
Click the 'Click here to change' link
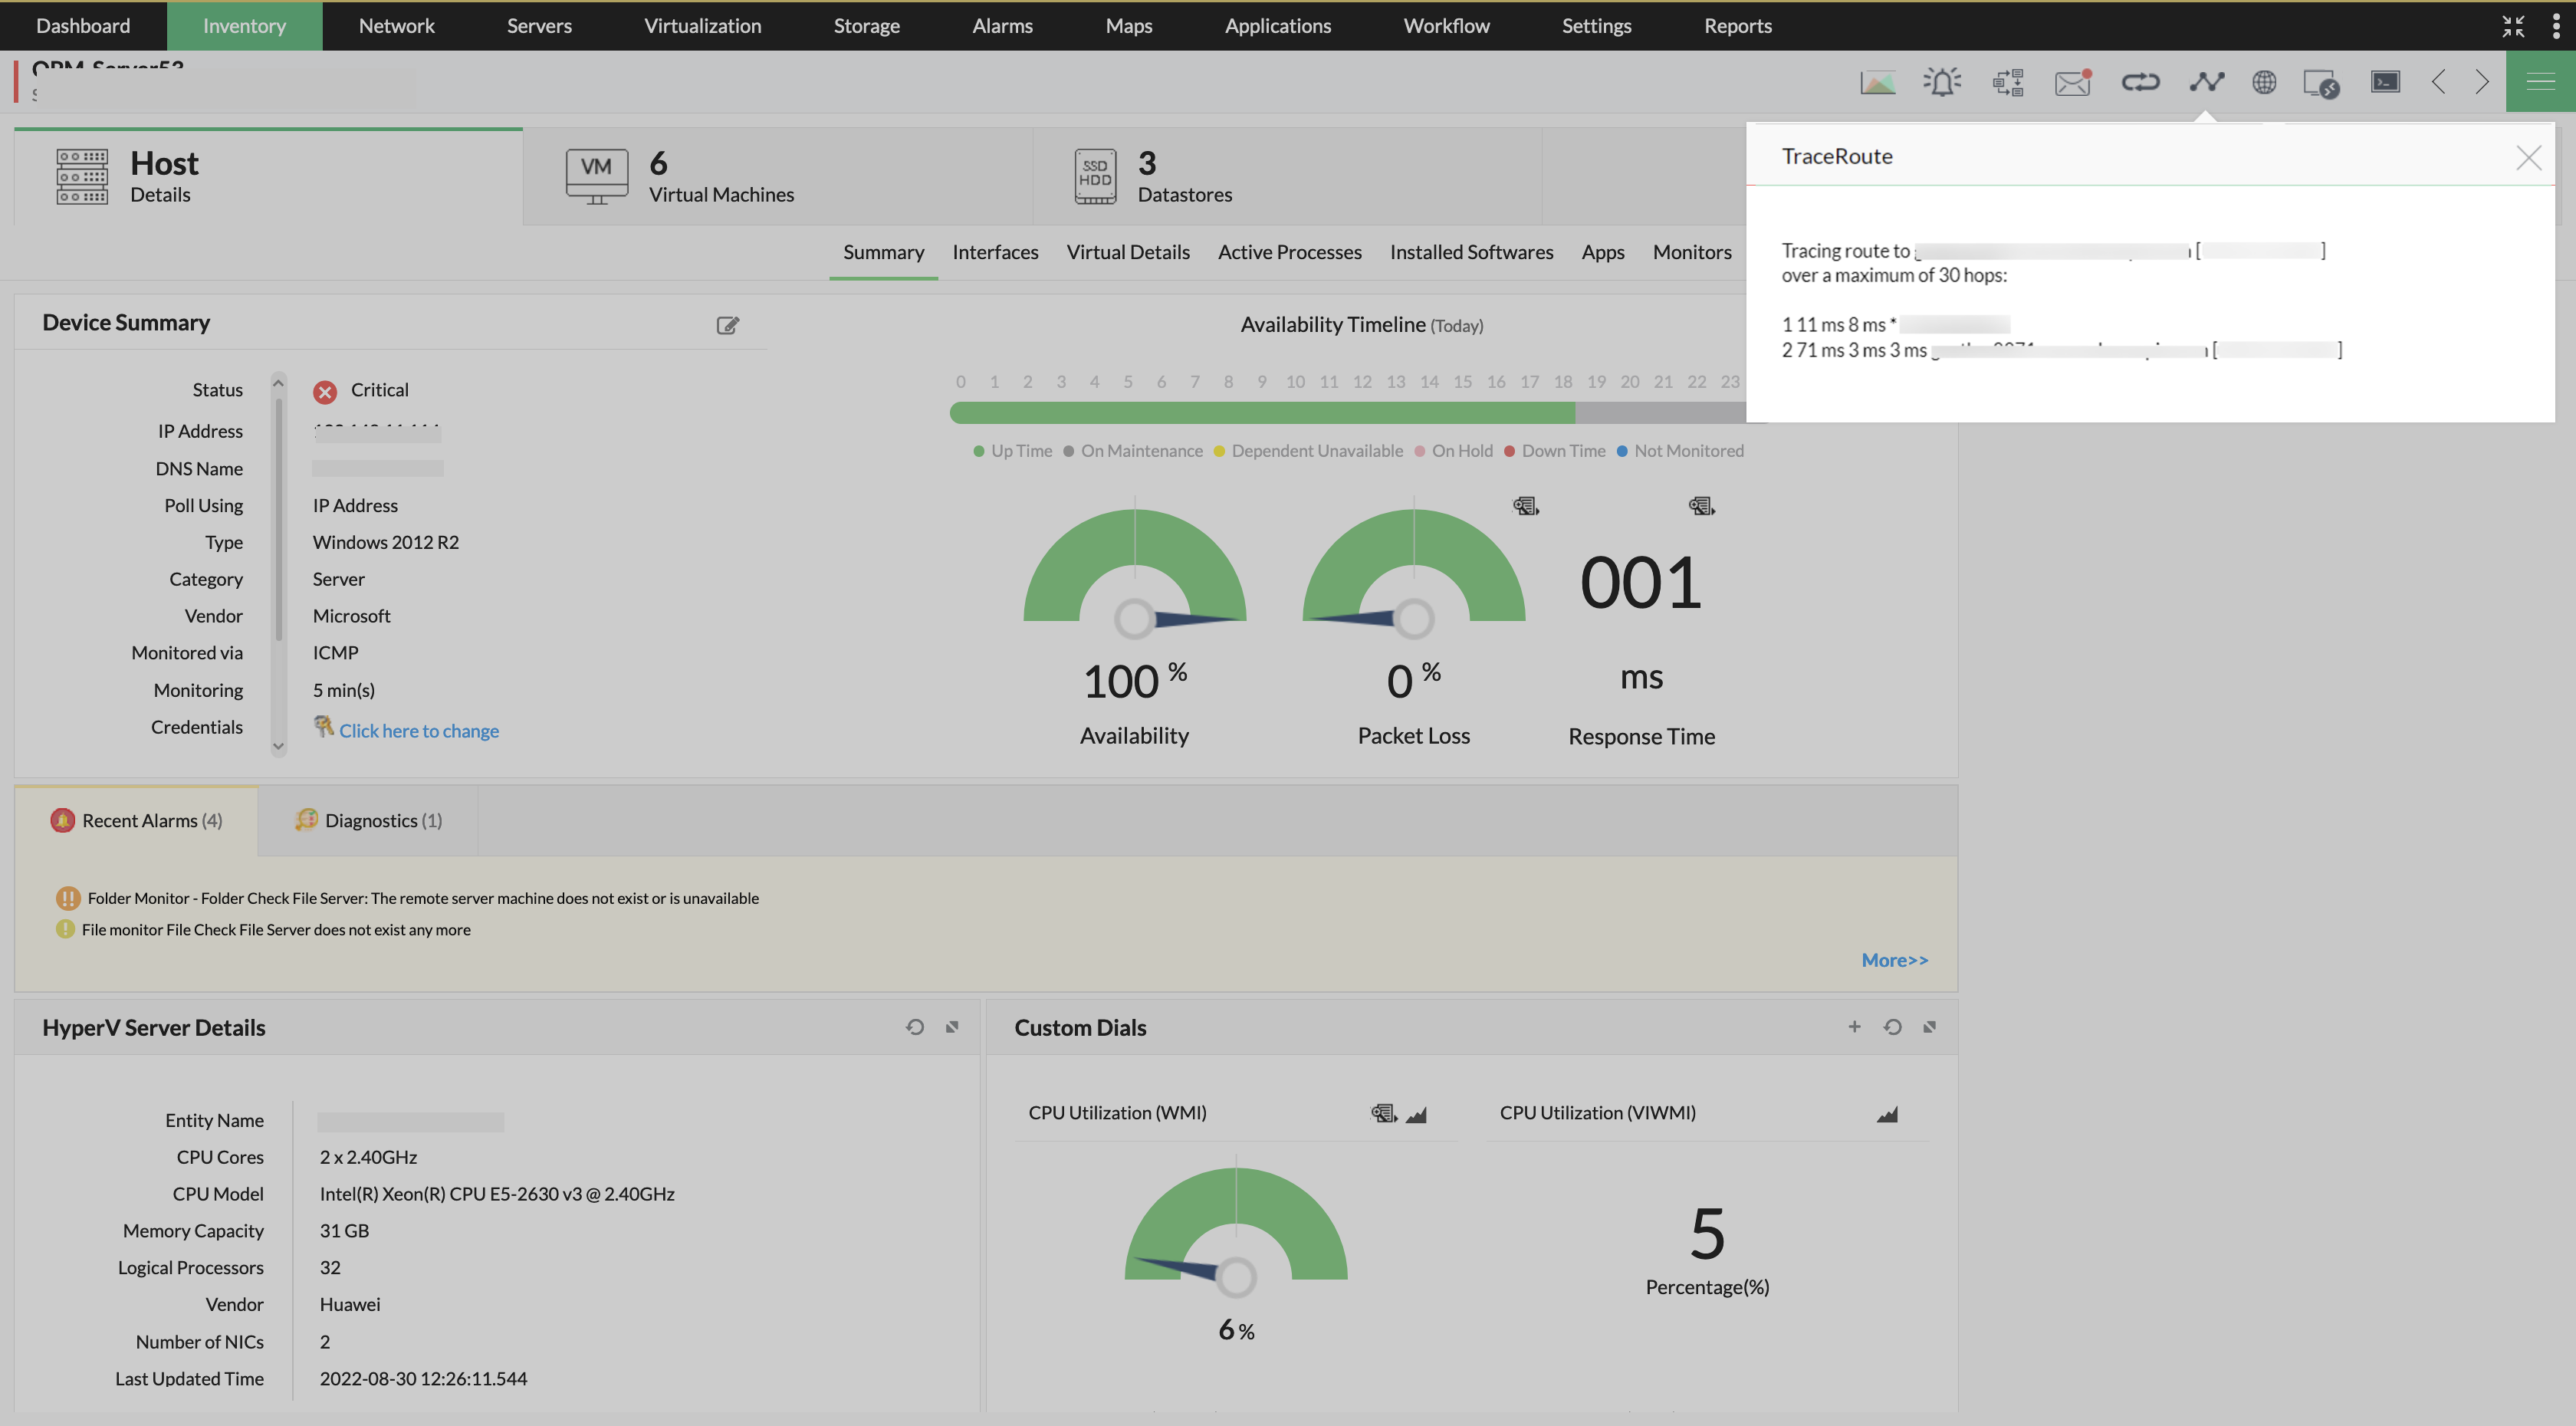418,731
